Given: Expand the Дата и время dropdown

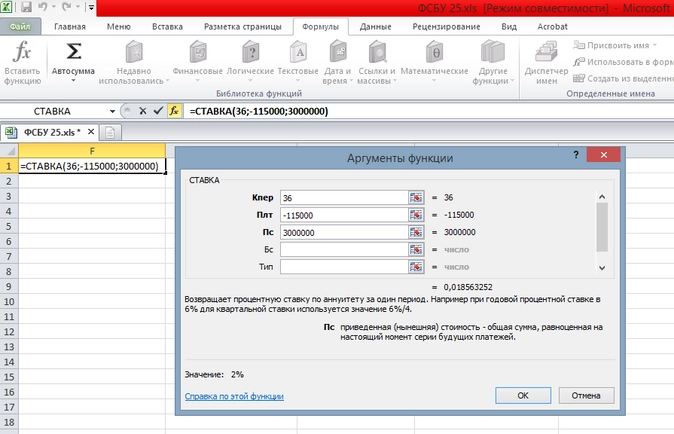Looking at the screenshot, I should point(351,81).
